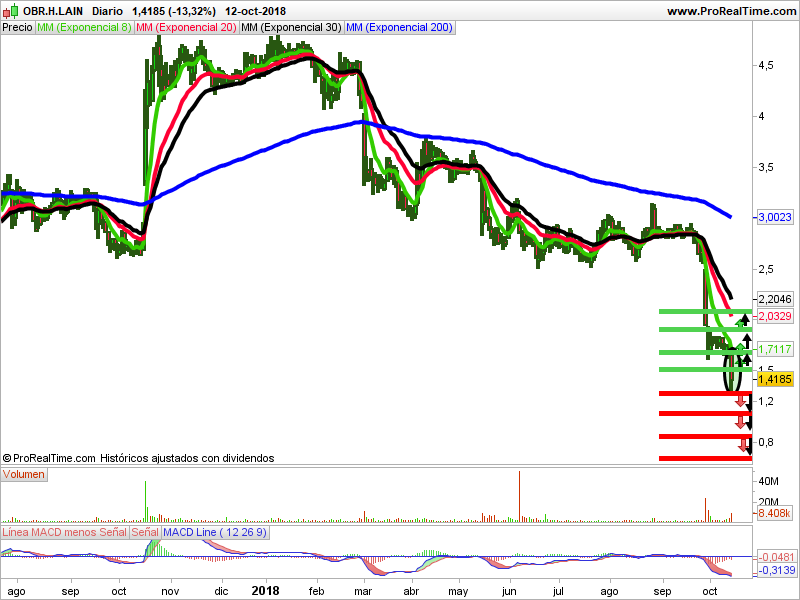Select the Precio indicator label

click(x=17, y=28)
